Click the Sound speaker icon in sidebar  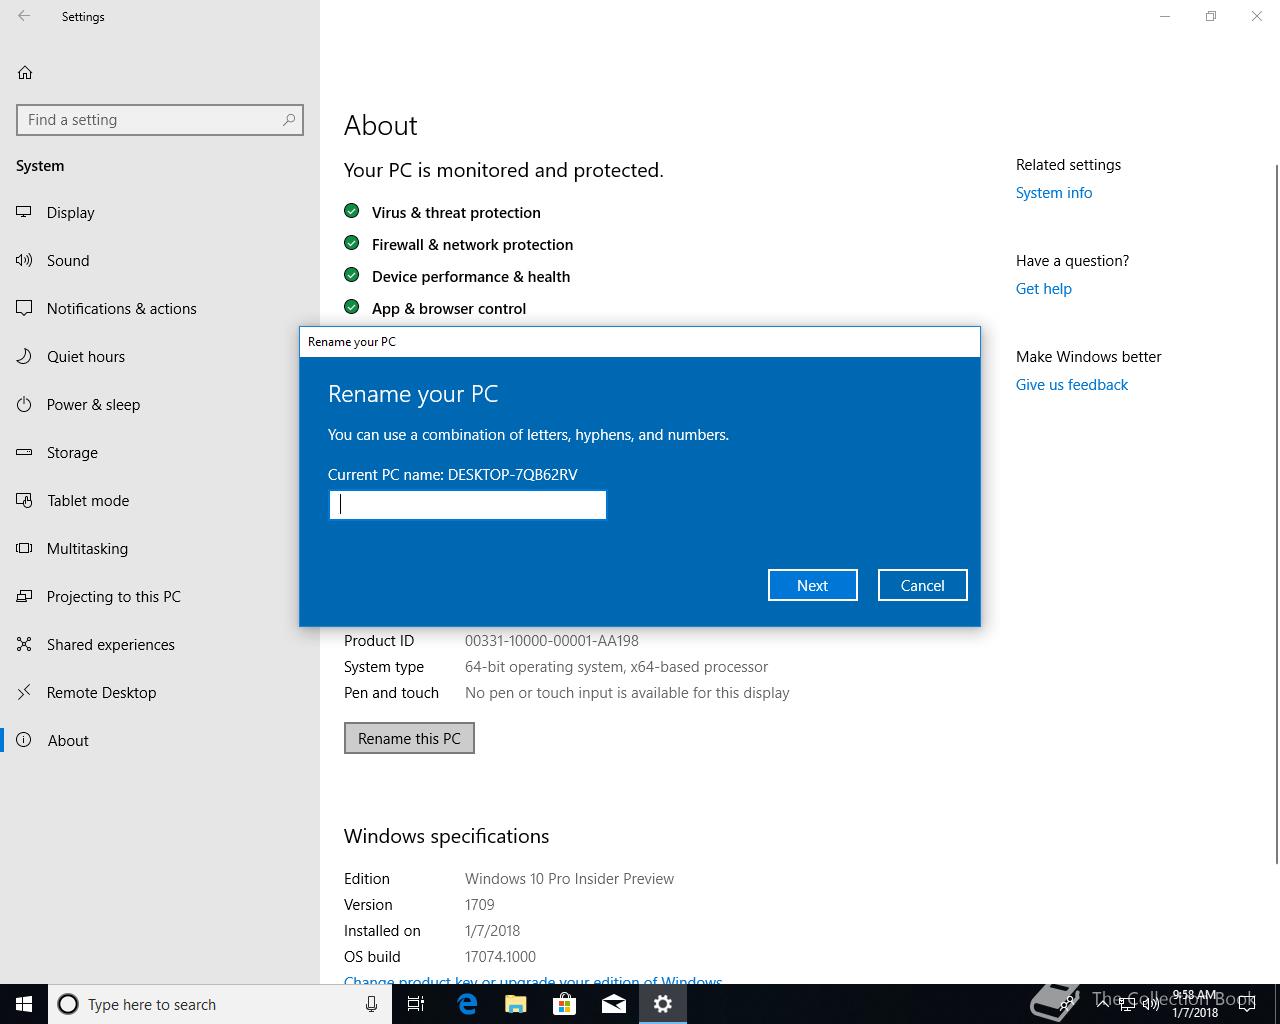click(24, 260)
